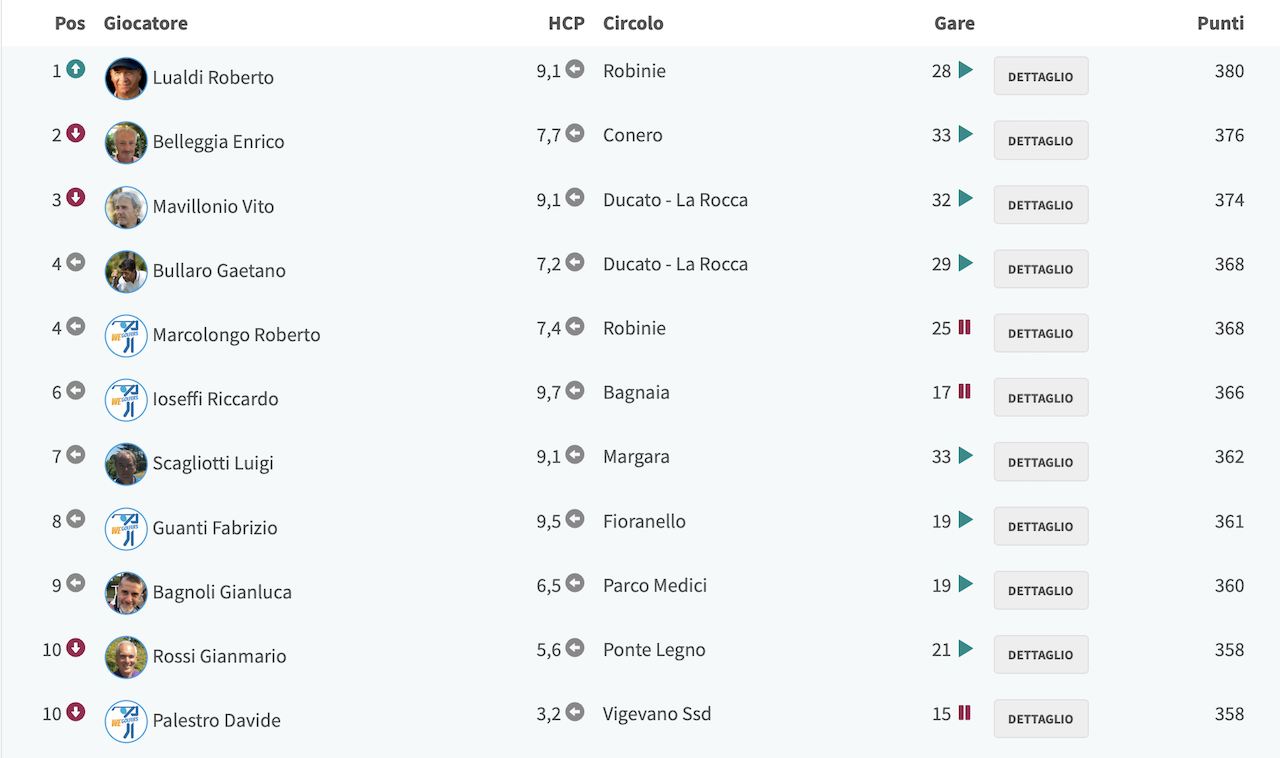This screenshot has width=1280, height=758.
Task: Click the green up arrow beside position 1
Action: click(x=75, y=70)
